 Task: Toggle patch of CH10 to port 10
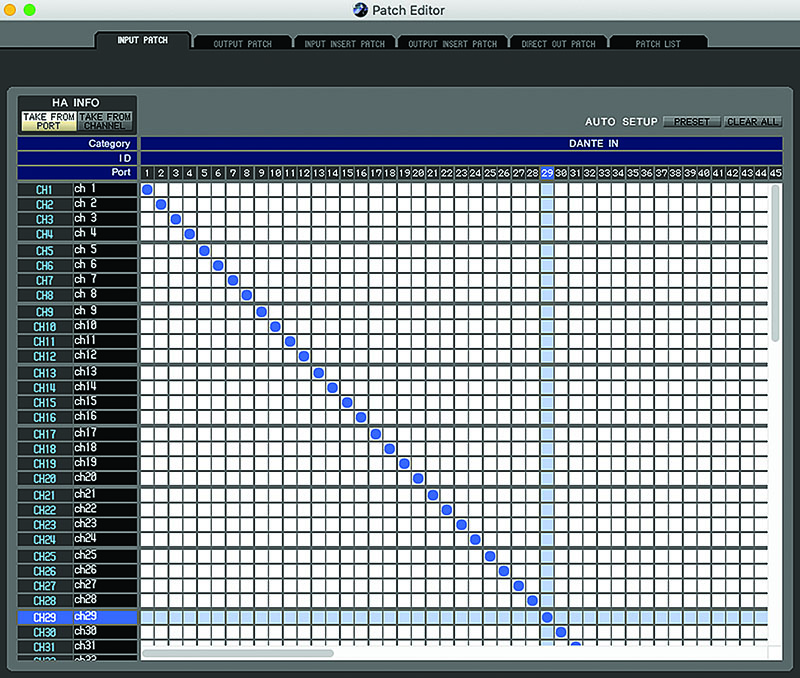(x=276, y=327)
